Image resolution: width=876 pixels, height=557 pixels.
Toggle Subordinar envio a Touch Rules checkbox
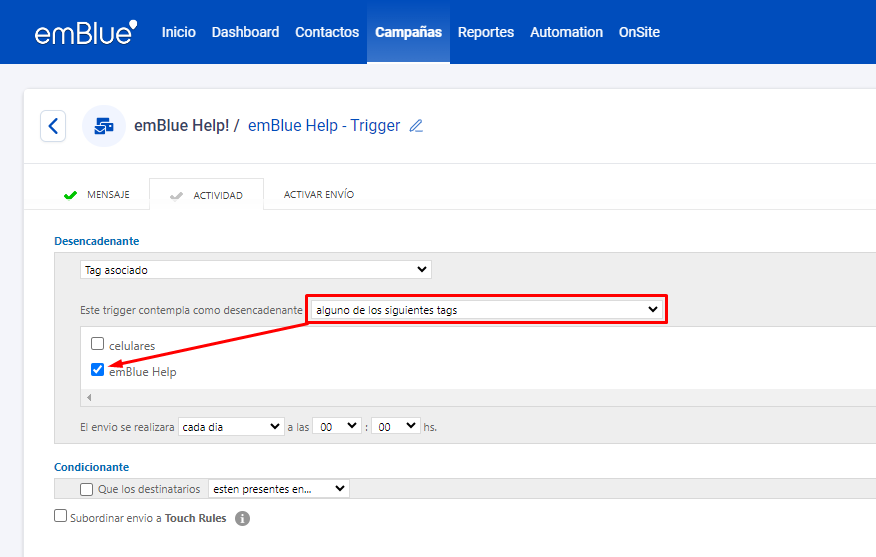[60, 516]
